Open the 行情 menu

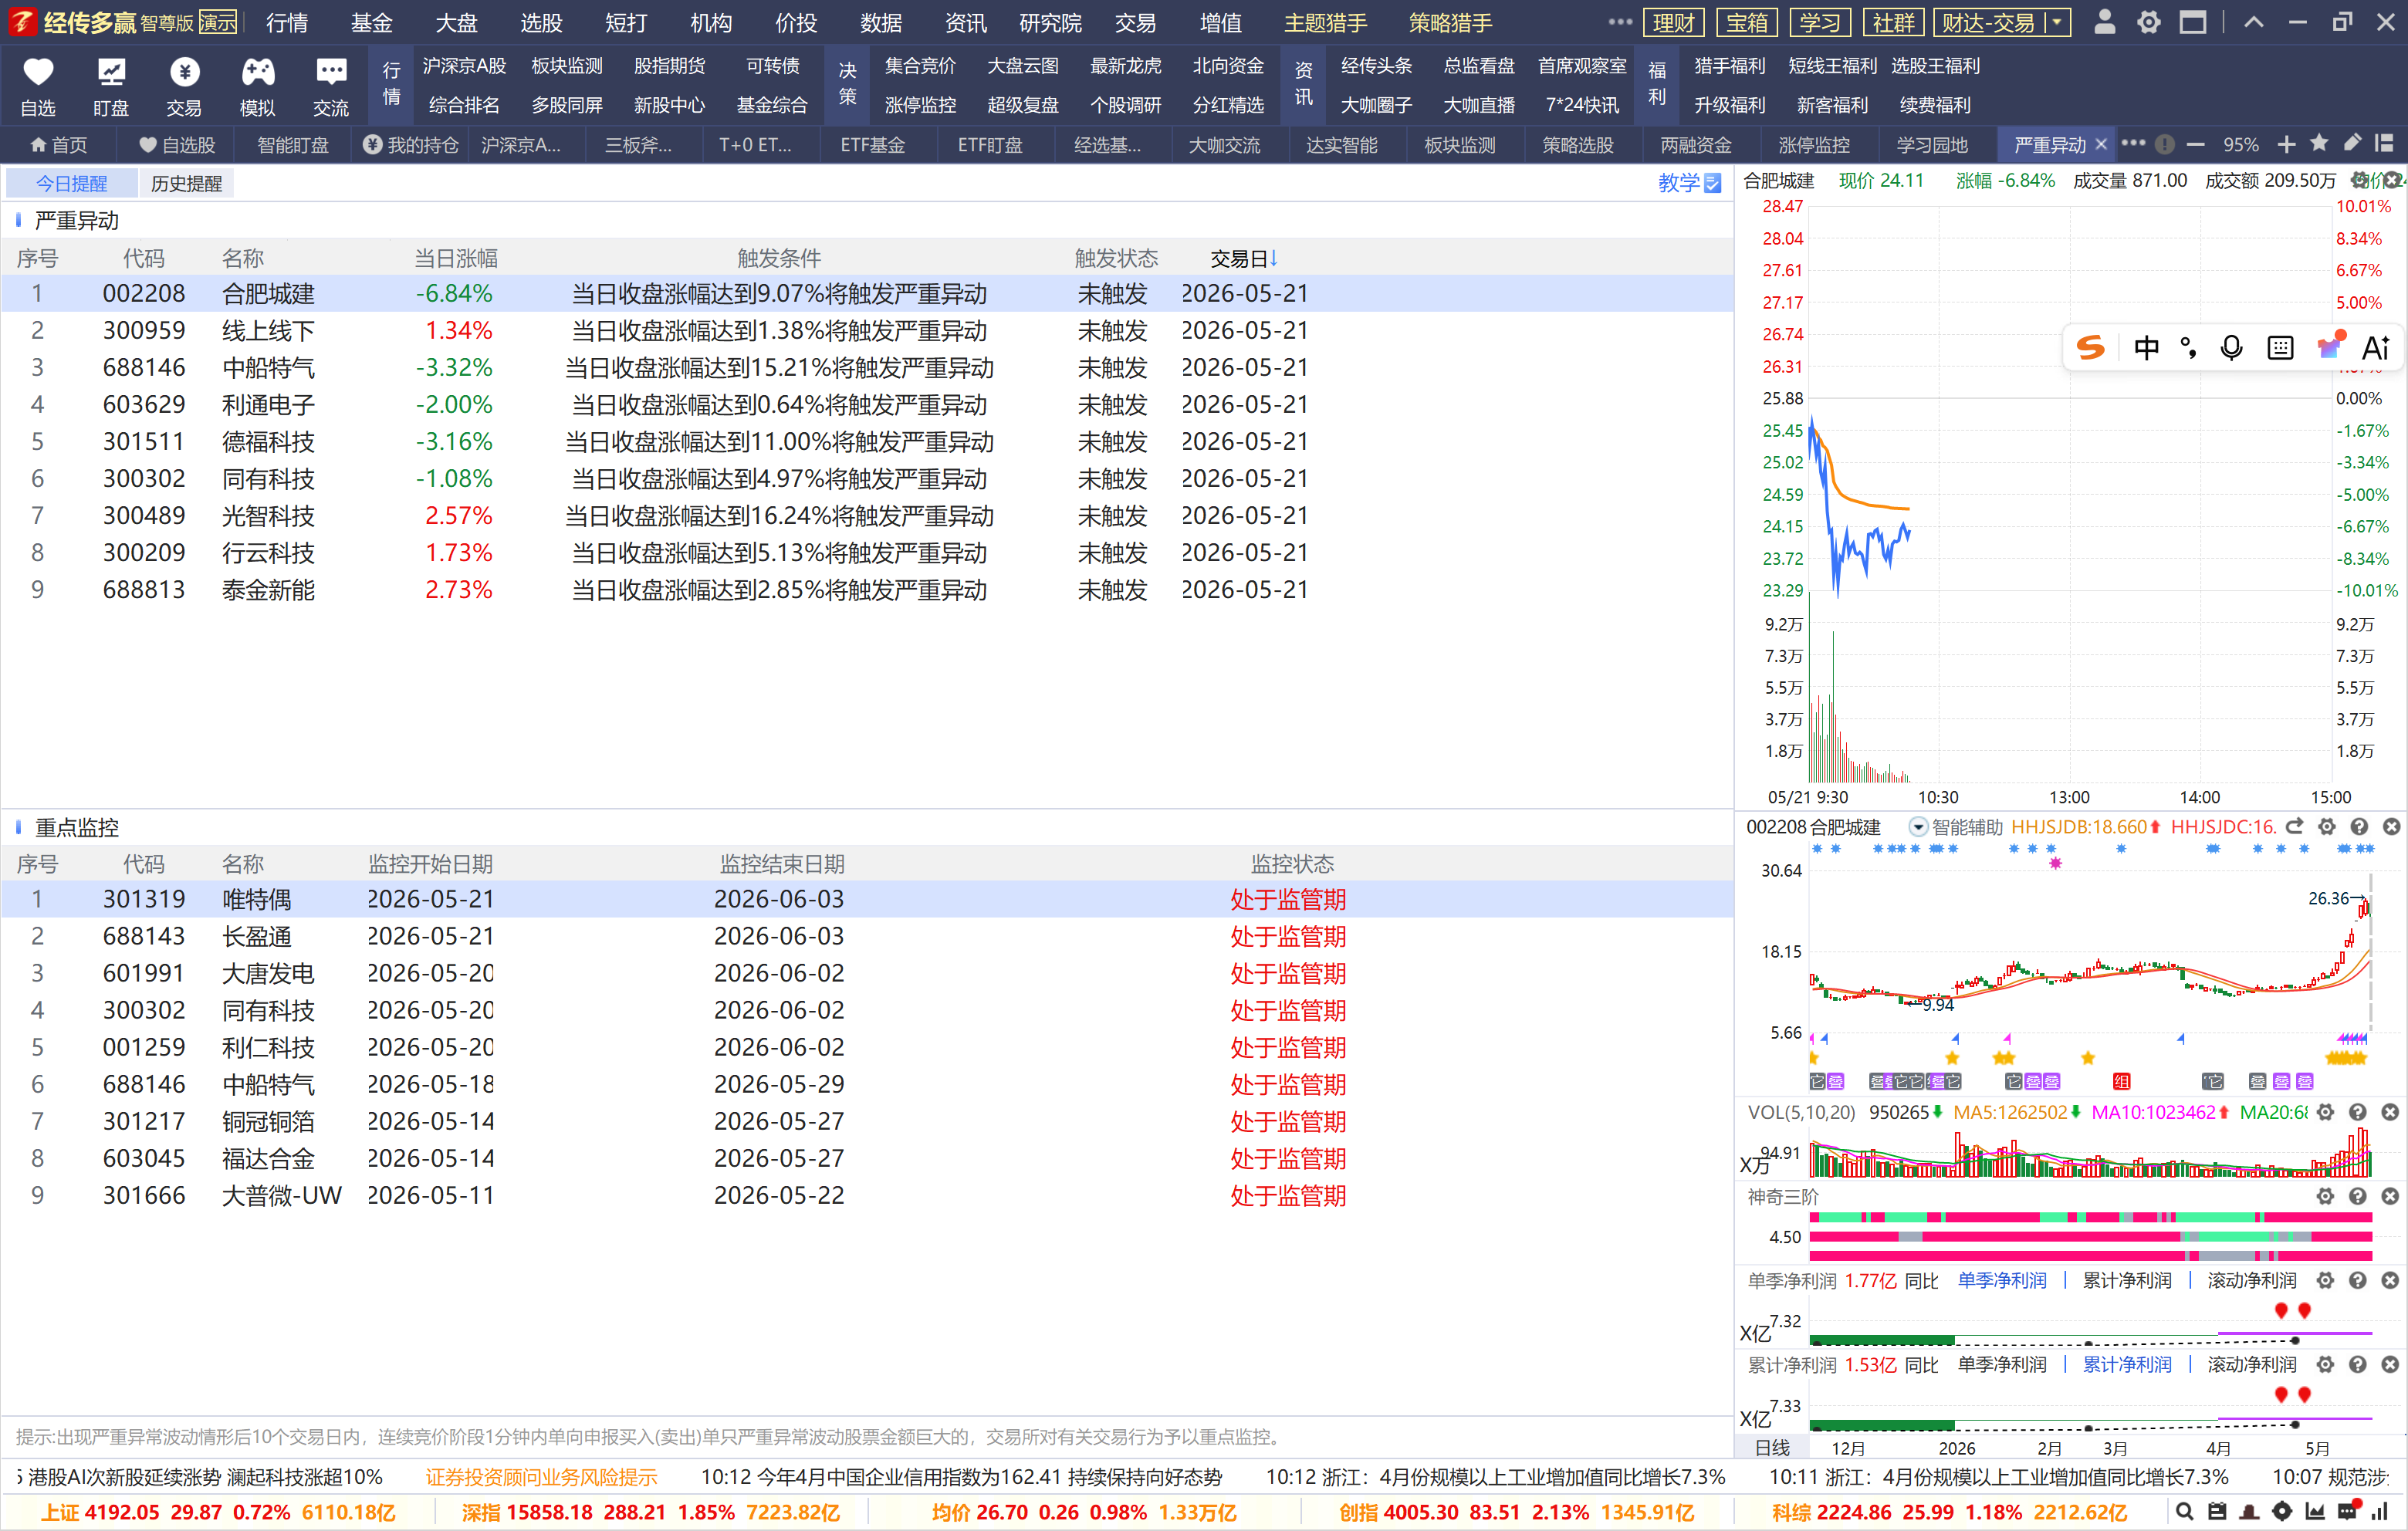click(287, 22)
